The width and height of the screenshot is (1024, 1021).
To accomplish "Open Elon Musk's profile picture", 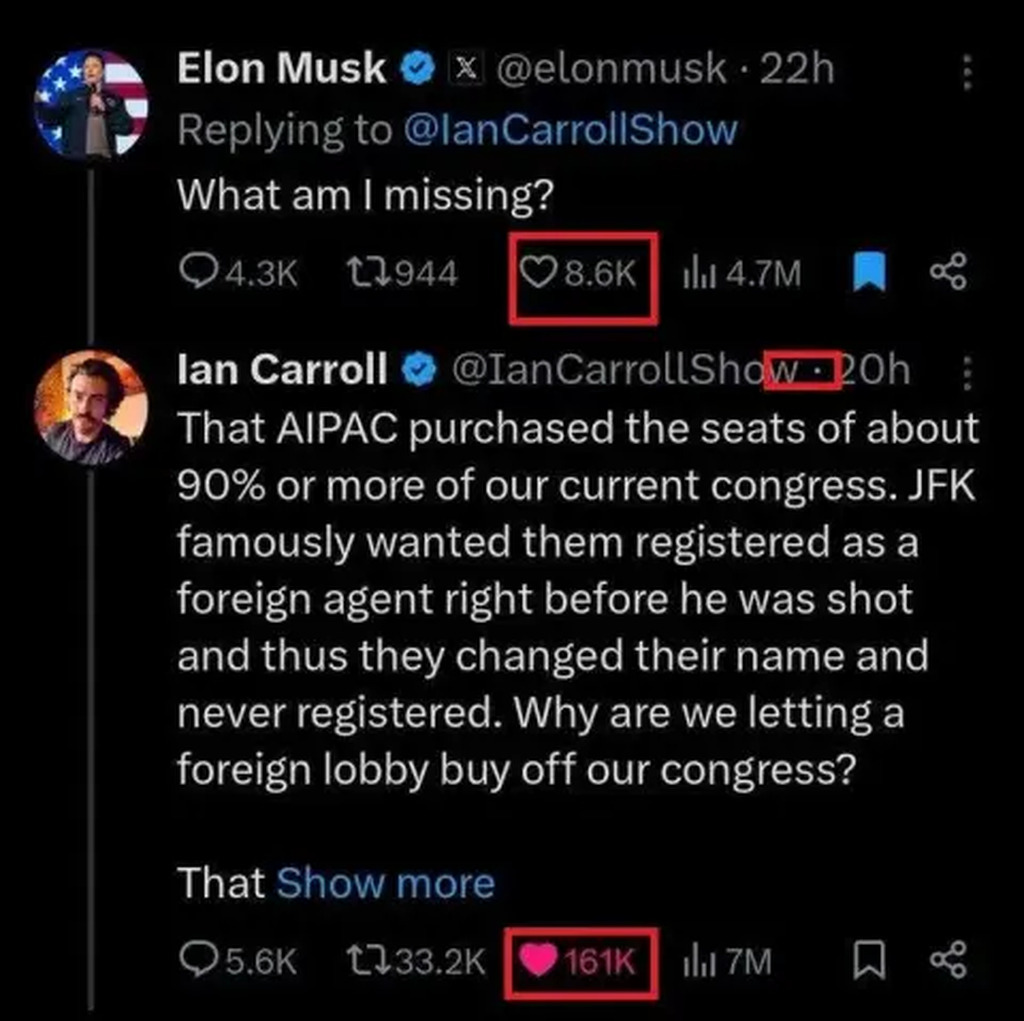I will pyautogui.click(x=91, y=104).
